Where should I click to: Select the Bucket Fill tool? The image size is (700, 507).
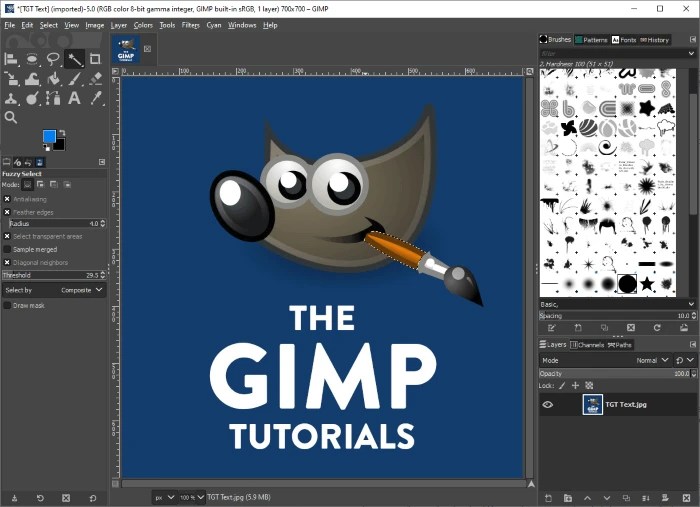(x=53, y=79)
